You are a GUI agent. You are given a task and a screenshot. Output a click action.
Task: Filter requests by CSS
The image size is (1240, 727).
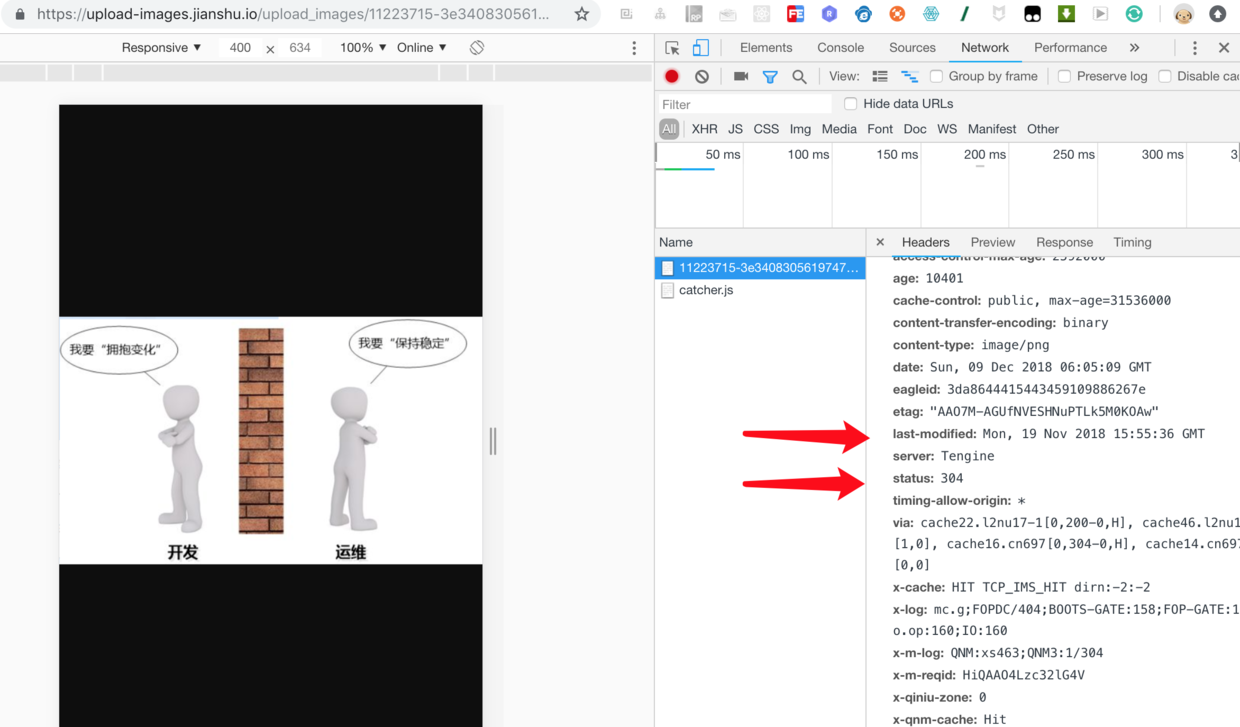pyautogui.click(x=766, y=129)
